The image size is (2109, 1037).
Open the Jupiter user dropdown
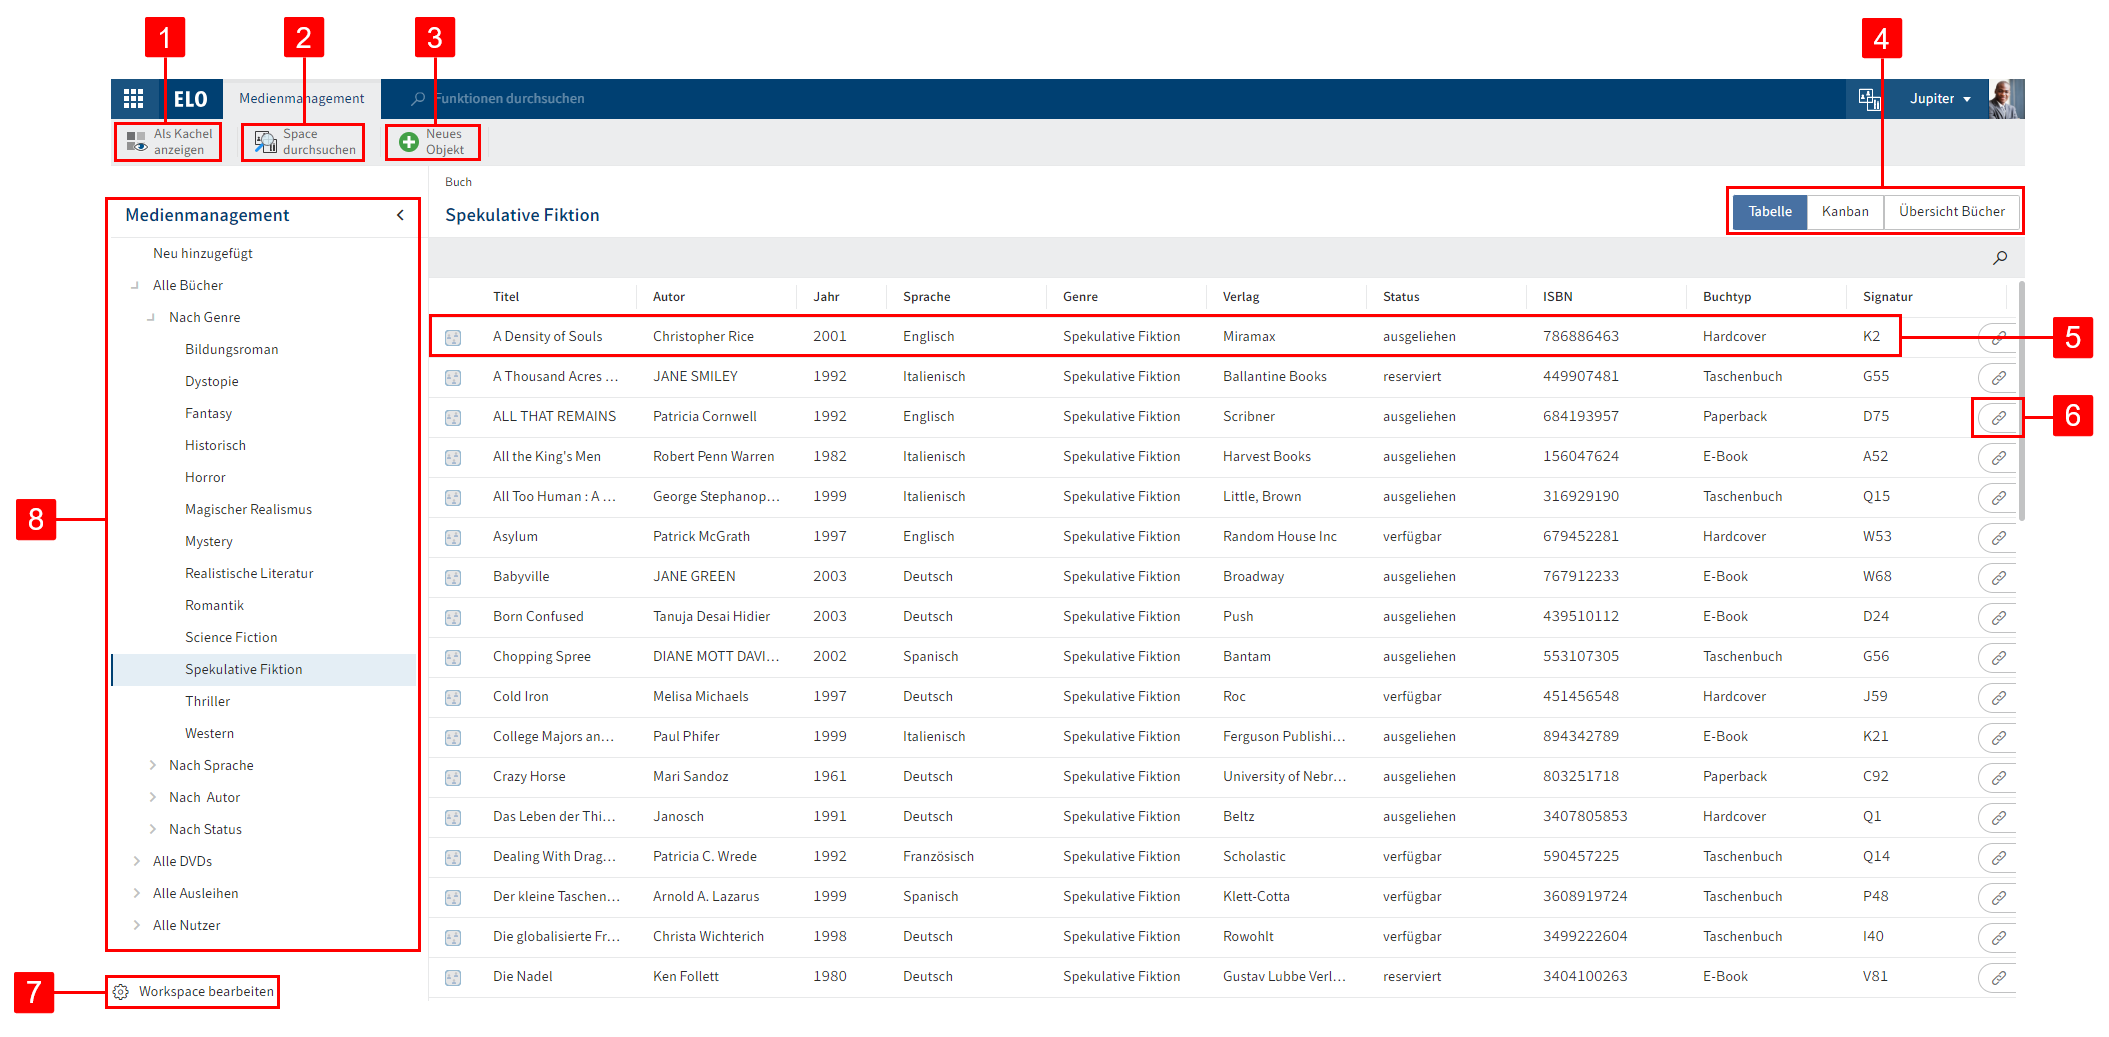1938,98
